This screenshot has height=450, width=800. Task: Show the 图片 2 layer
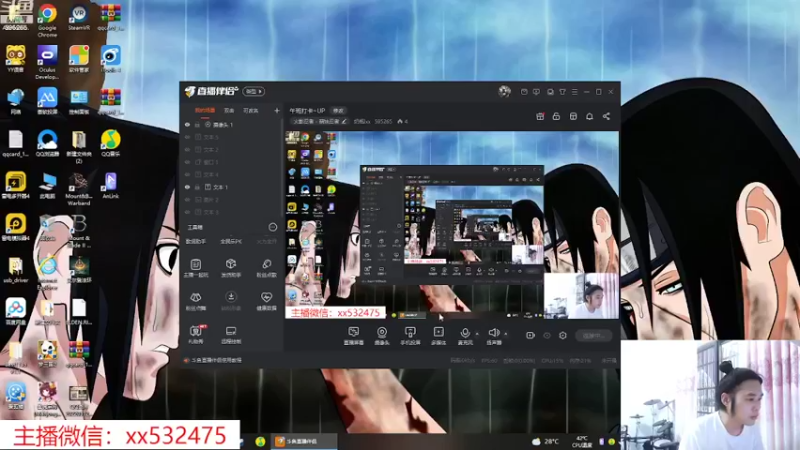[187, 199]
